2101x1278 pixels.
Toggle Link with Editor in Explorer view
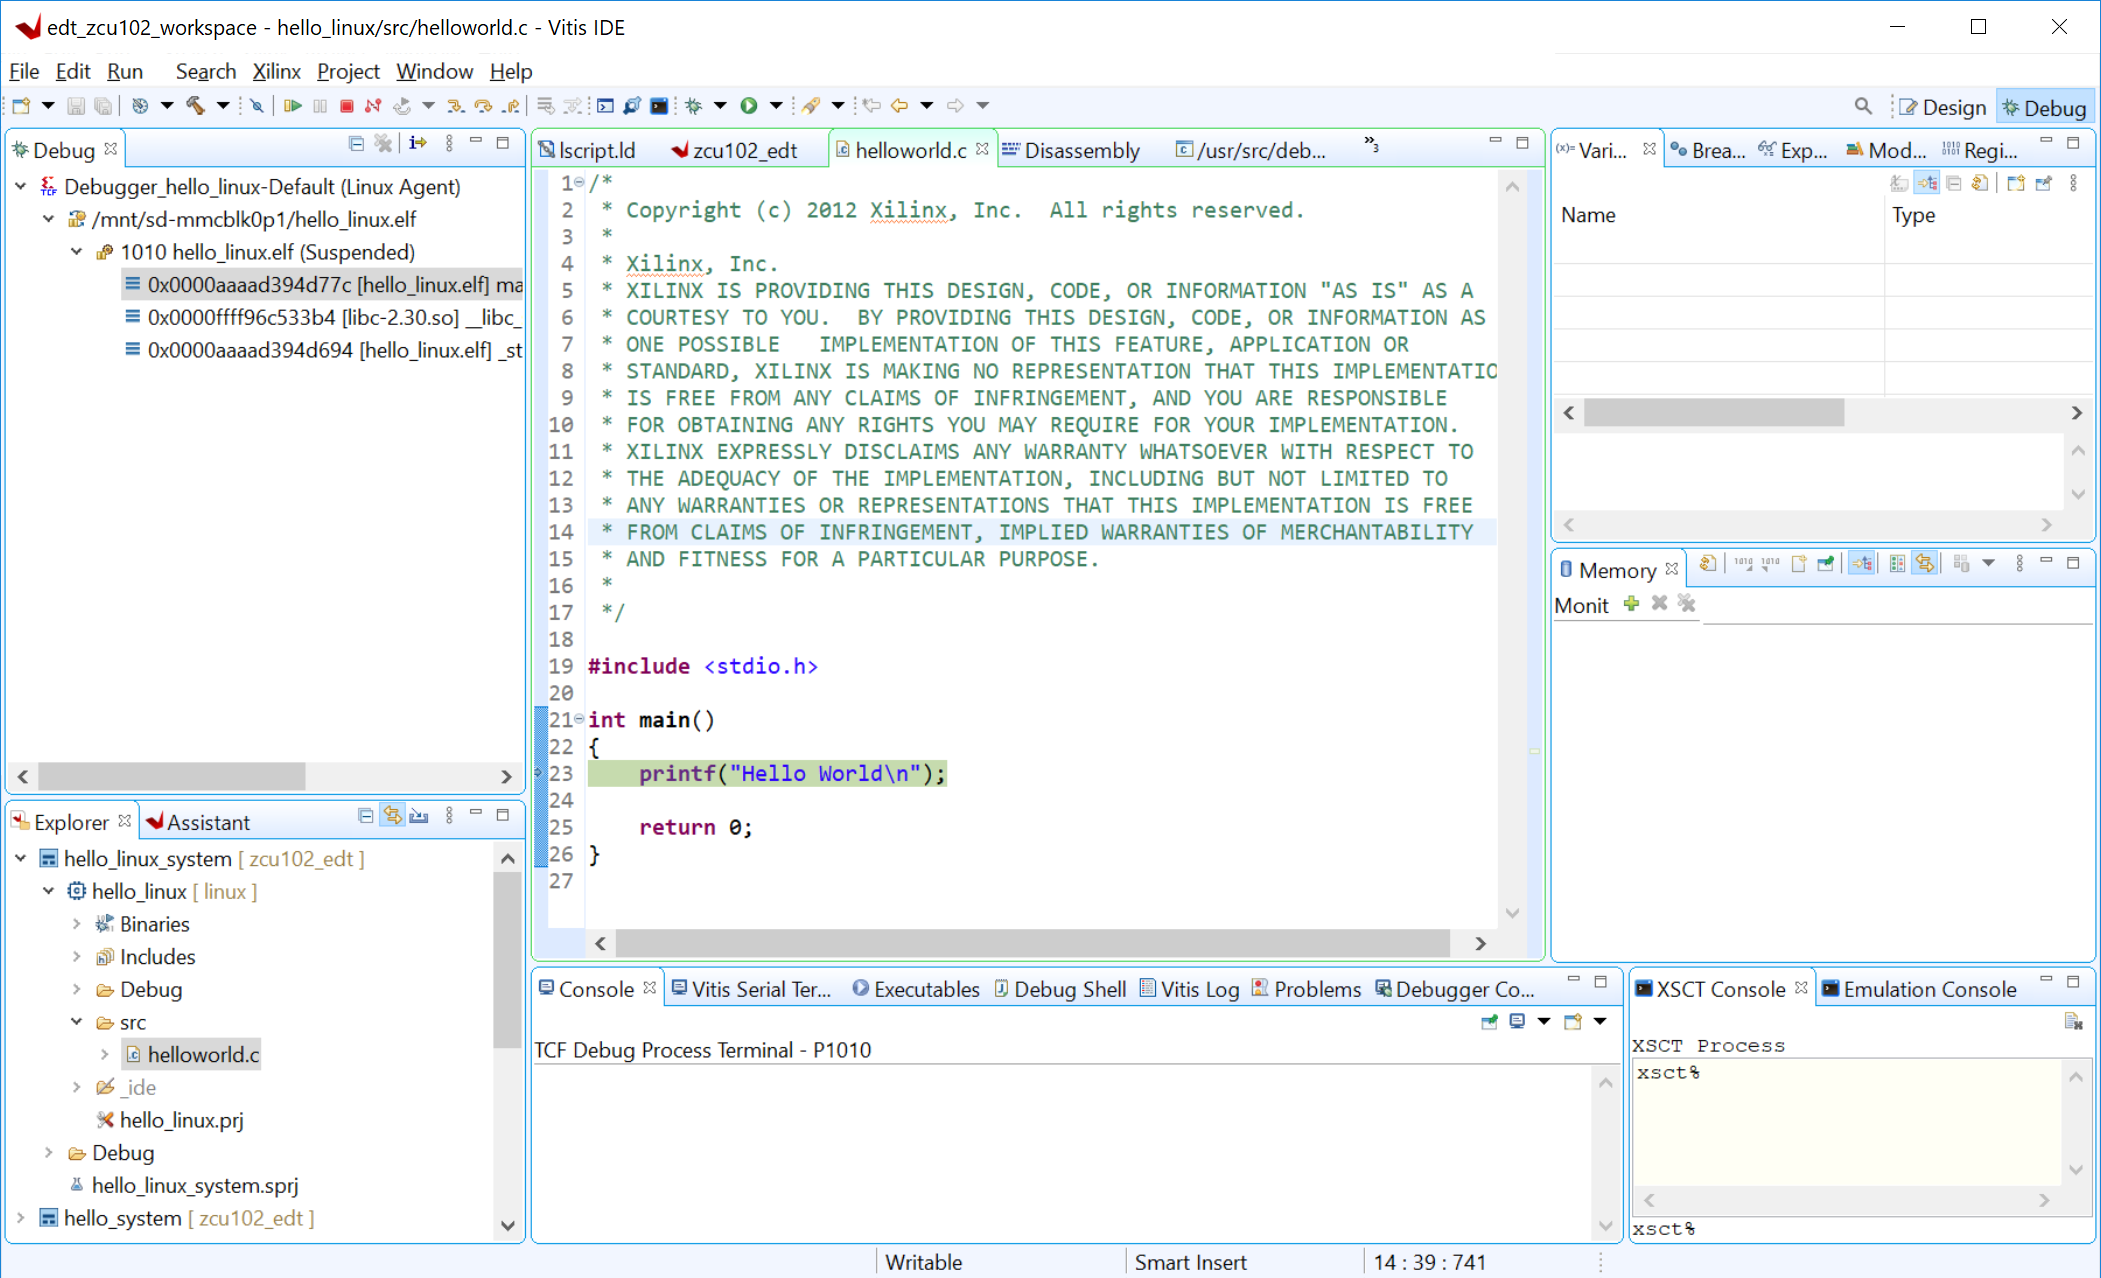pyautogui.click(x=392, y=816)
